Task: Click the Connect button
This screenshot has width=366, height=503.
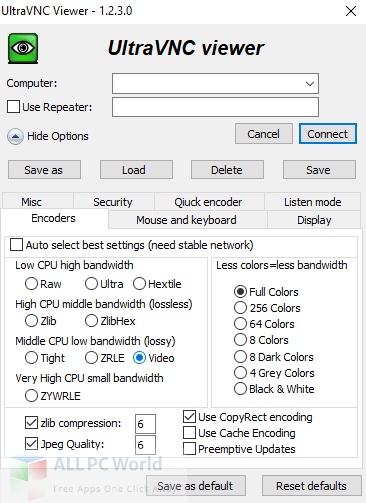Action: pyautogui.click(x=328, y=134)
